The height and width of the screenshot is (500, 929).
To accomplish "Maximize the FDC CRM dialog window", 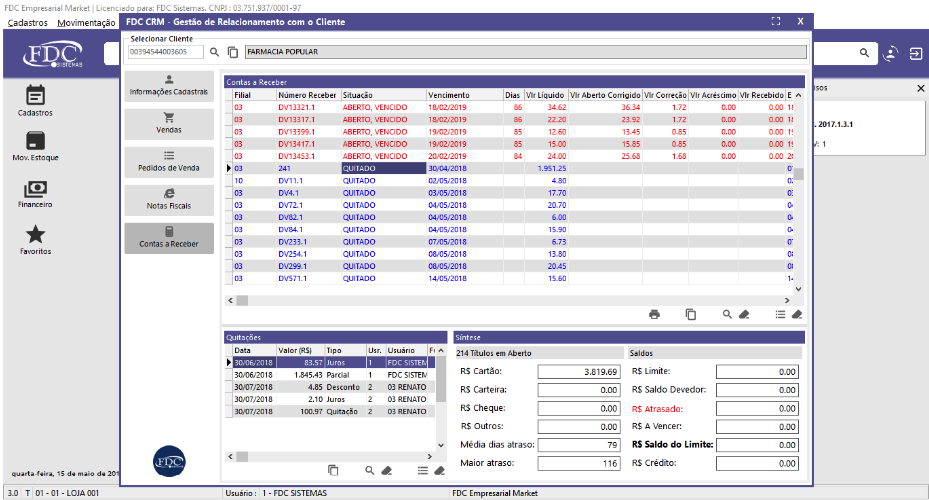I will pos(776,21).
